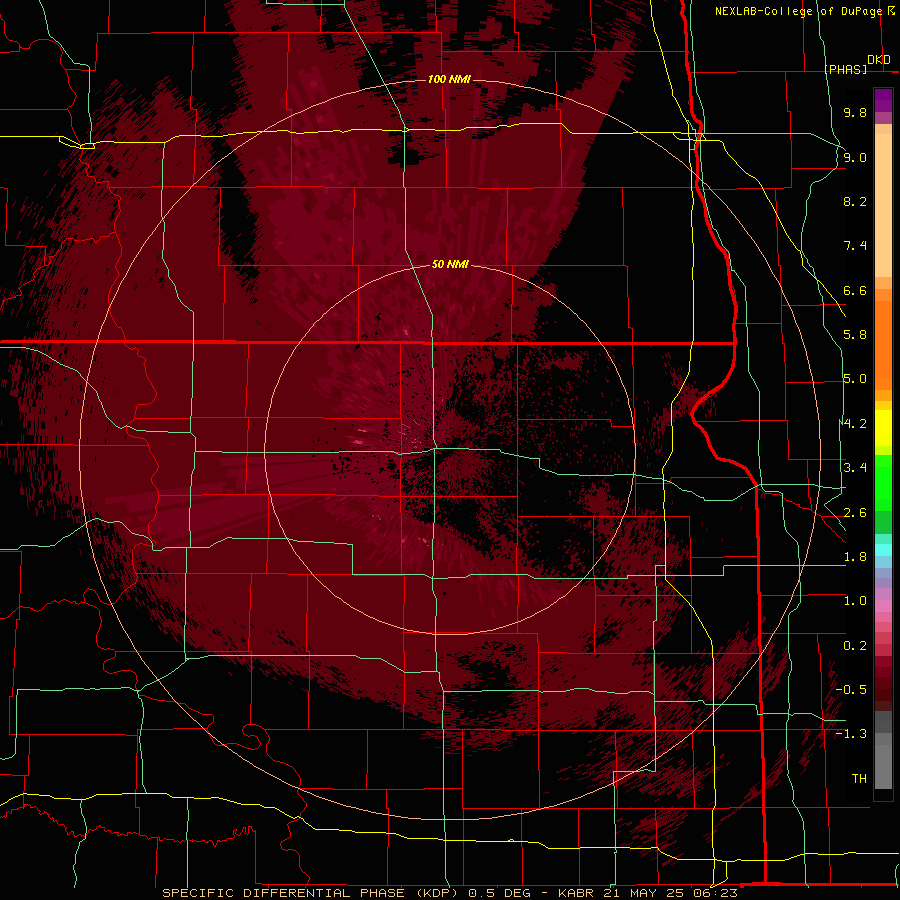Click the light peach segment of color bar
The height and width of the screenshot is (900, 900).
883,205
